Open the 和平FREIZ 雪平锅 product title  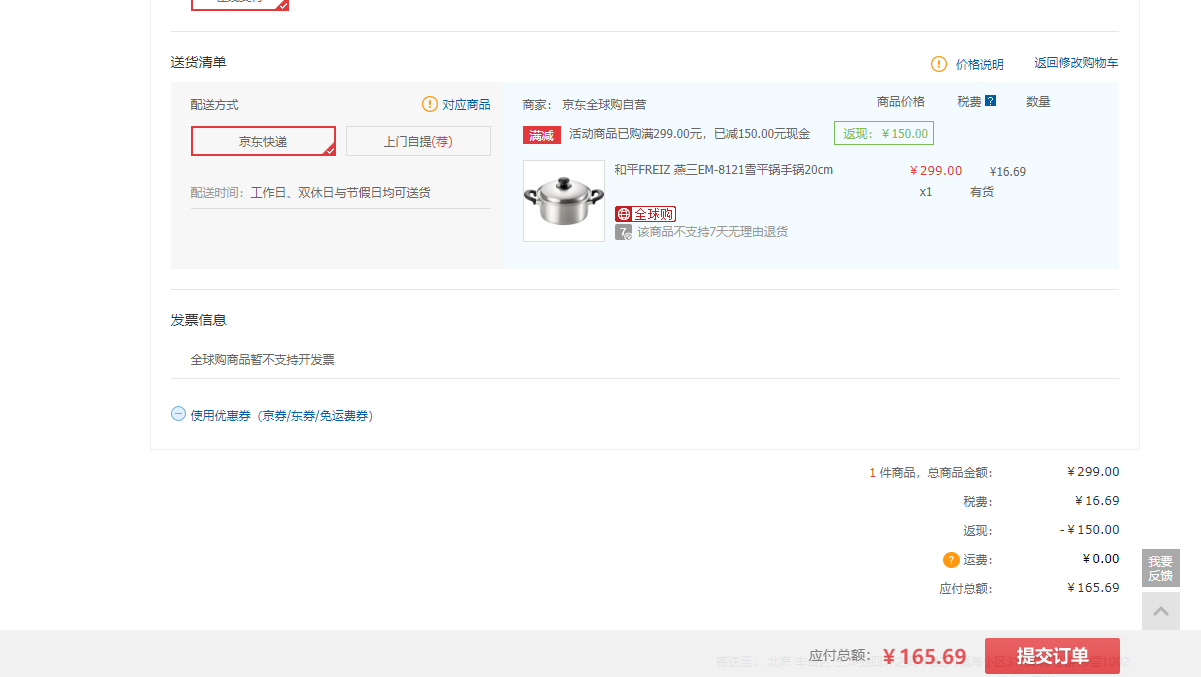click(724, 170)
